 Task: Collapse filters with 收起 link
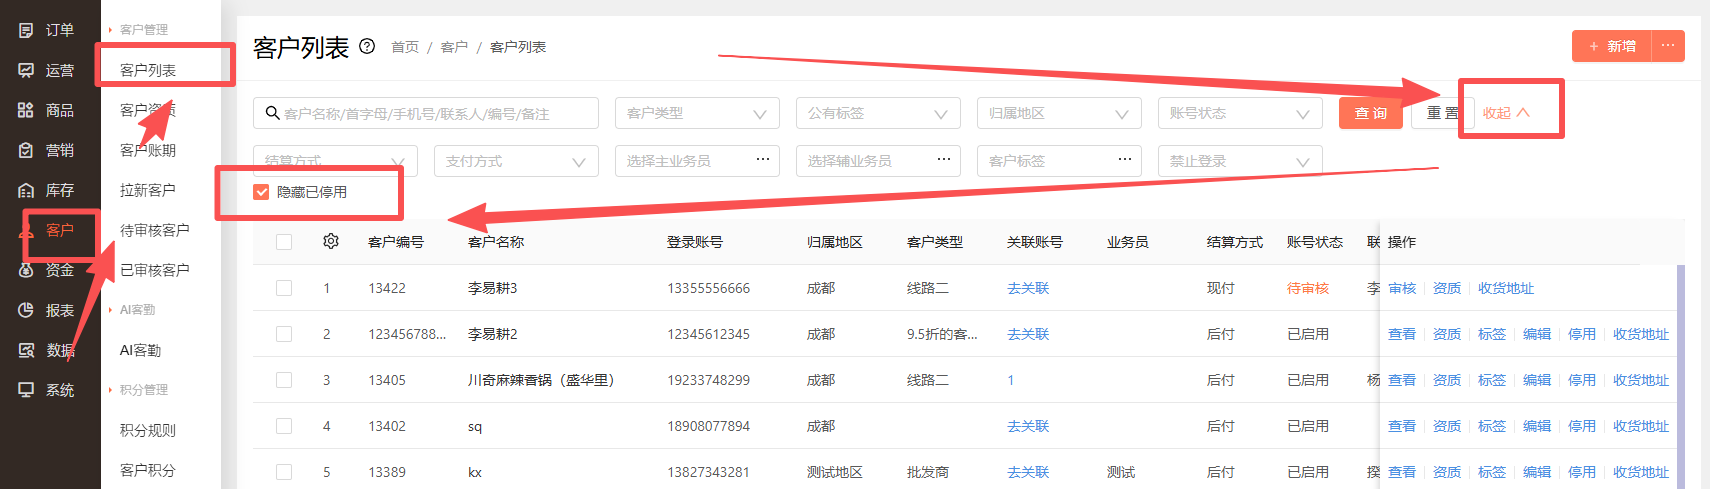(1506, 113)
